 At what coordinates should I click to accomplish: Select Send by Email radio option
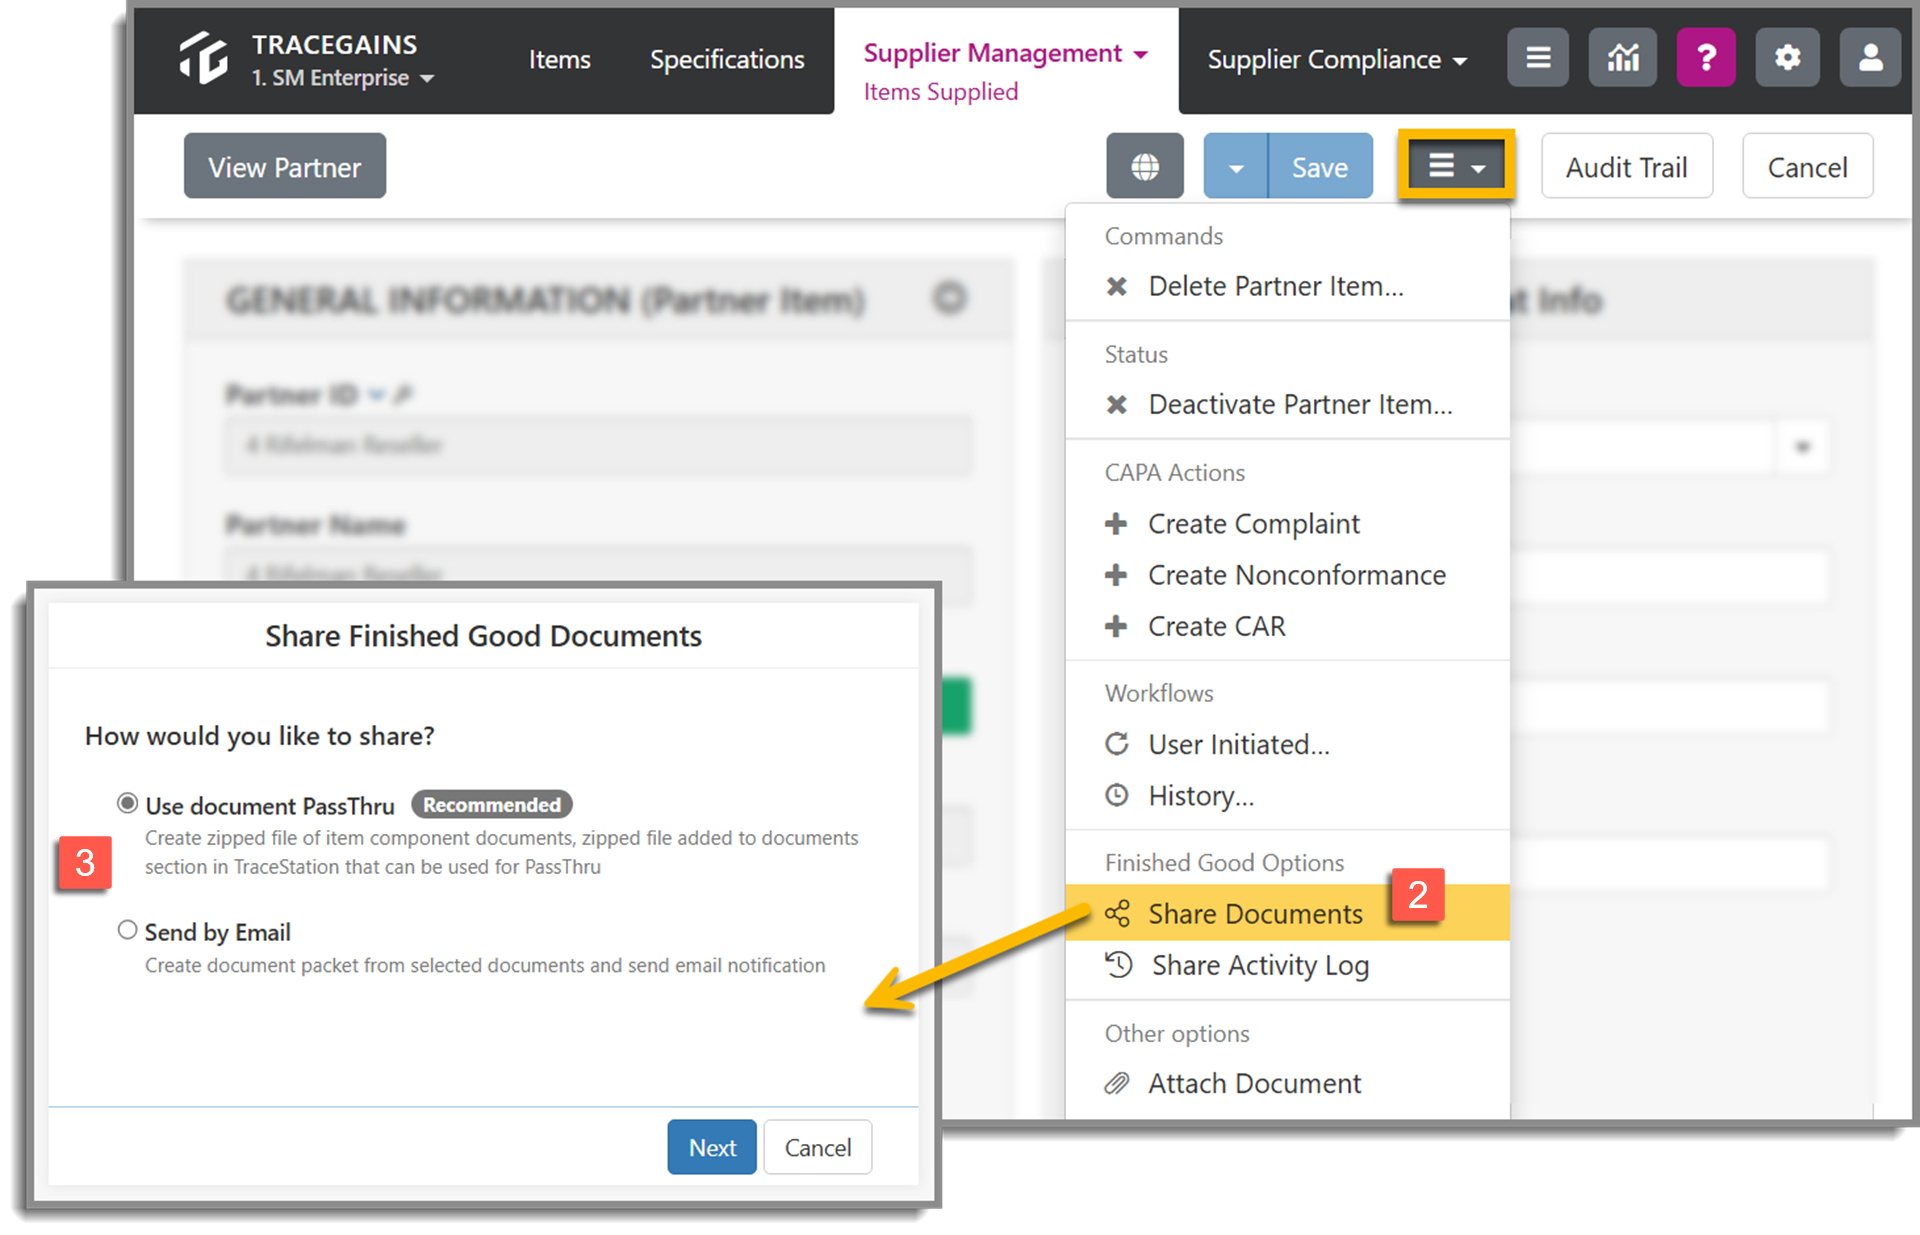tap(127, 930)
